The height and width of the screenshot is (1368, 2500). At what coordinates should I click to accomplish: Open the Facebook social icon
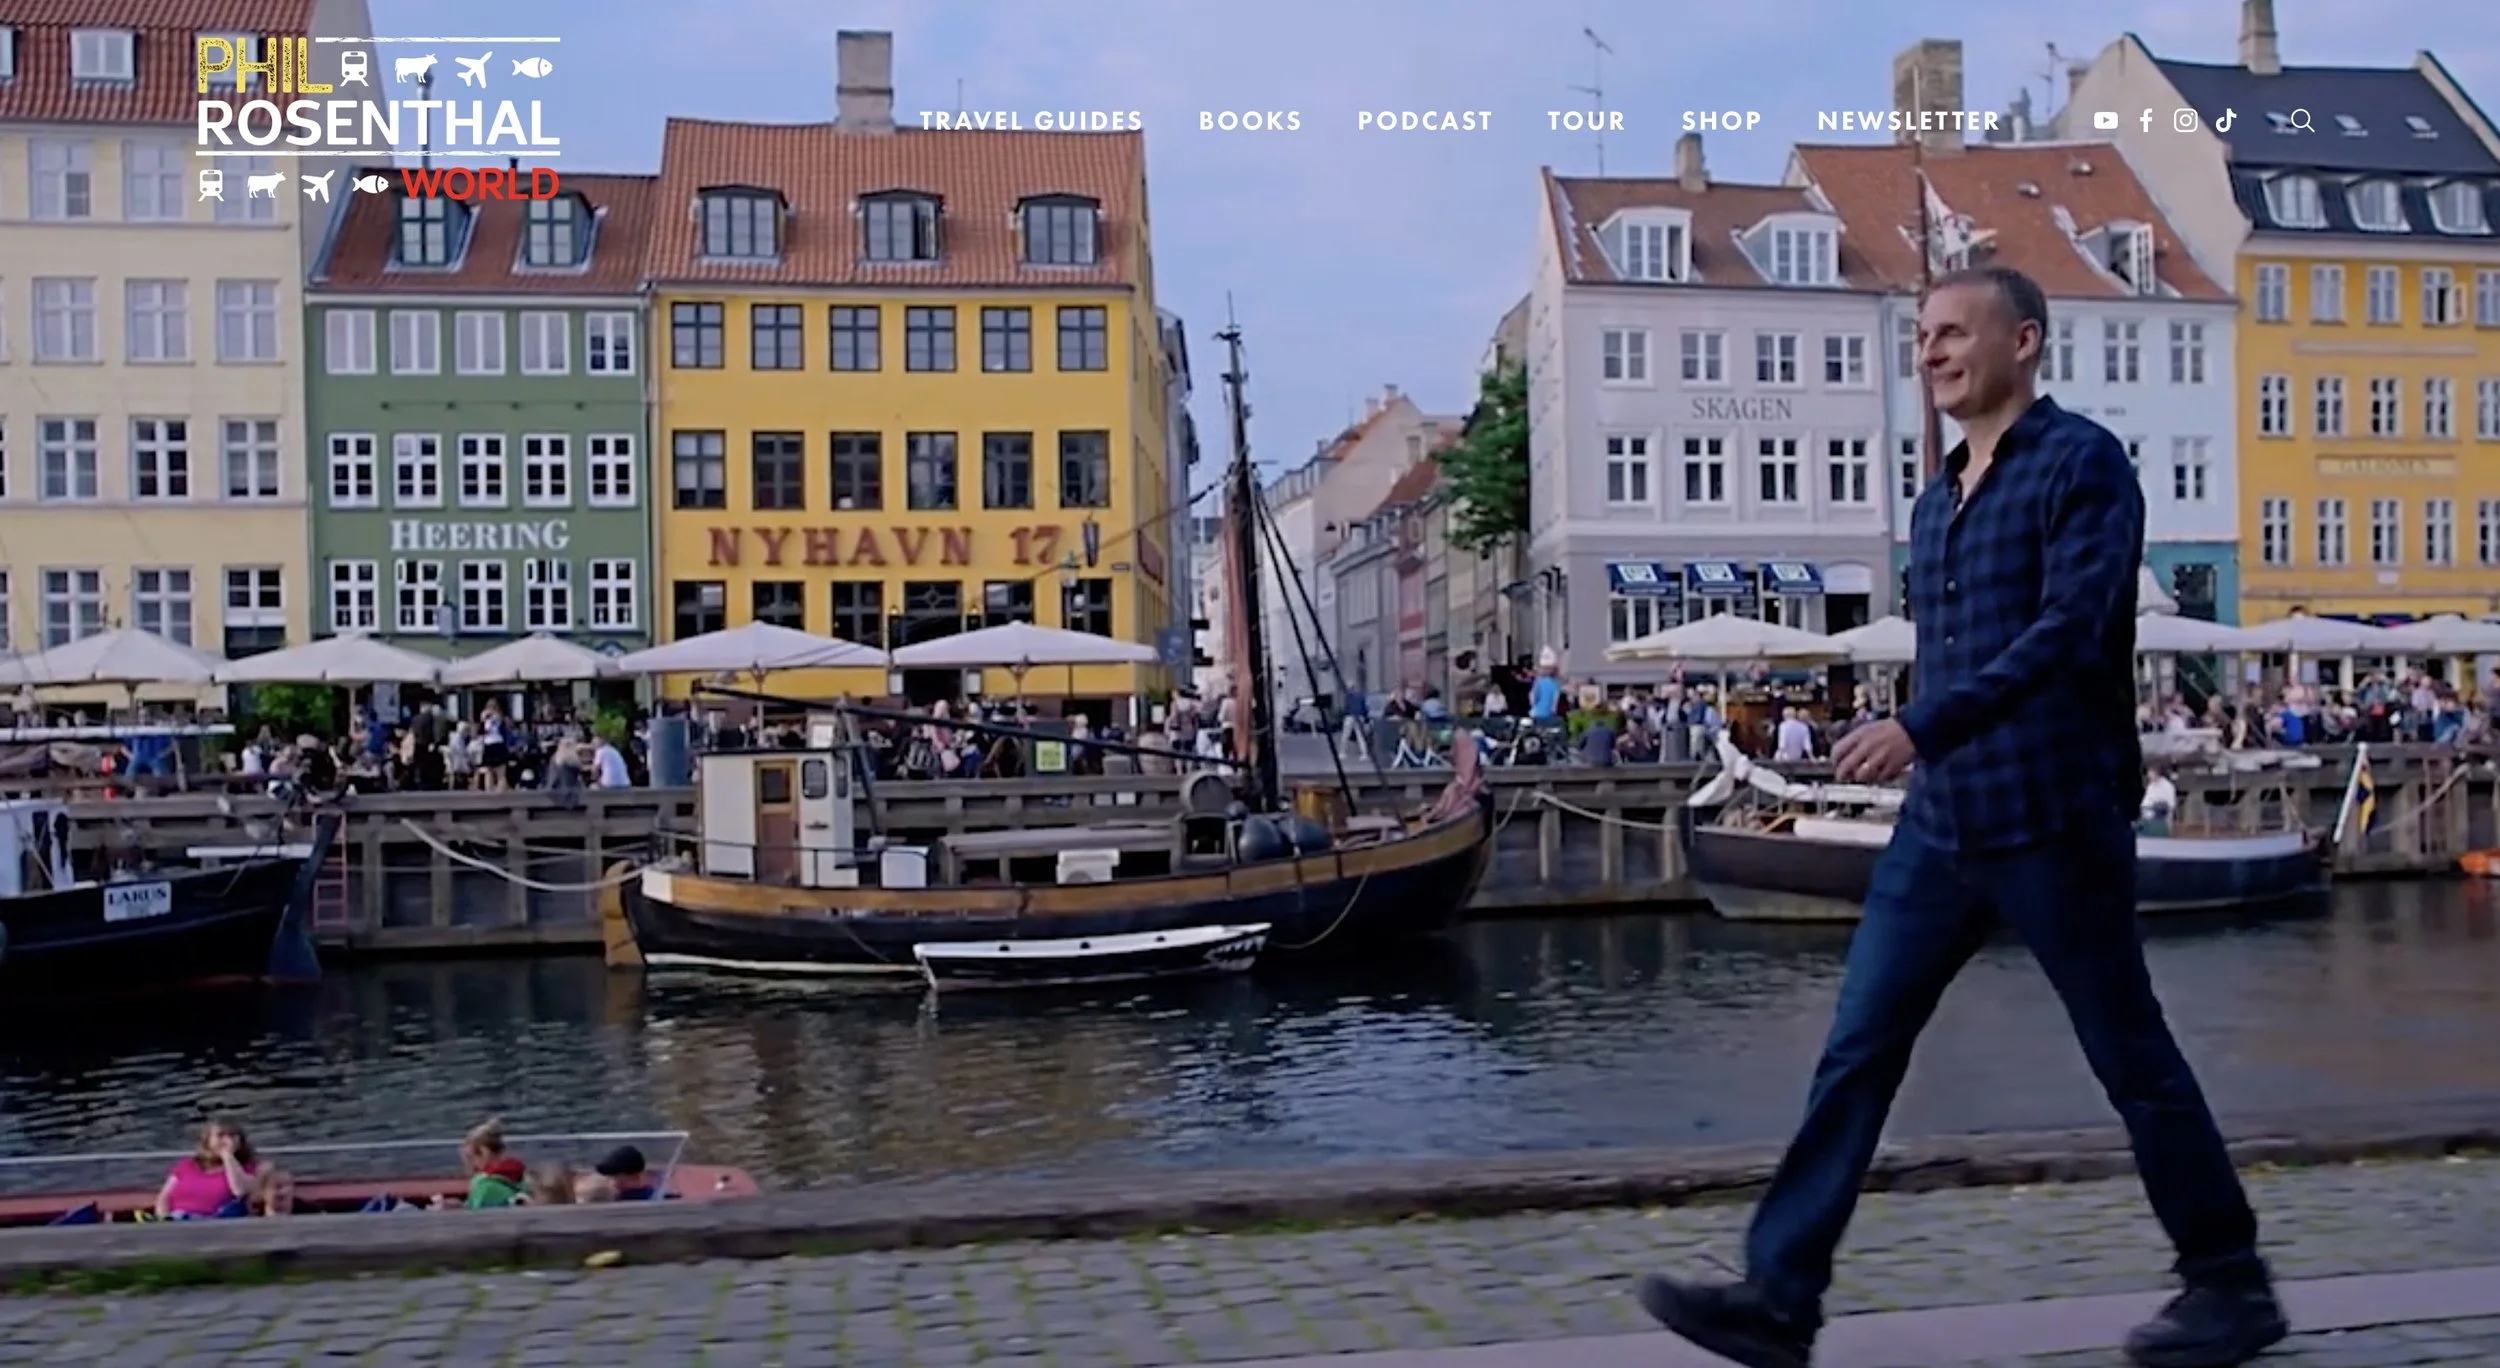(2146, 121)
